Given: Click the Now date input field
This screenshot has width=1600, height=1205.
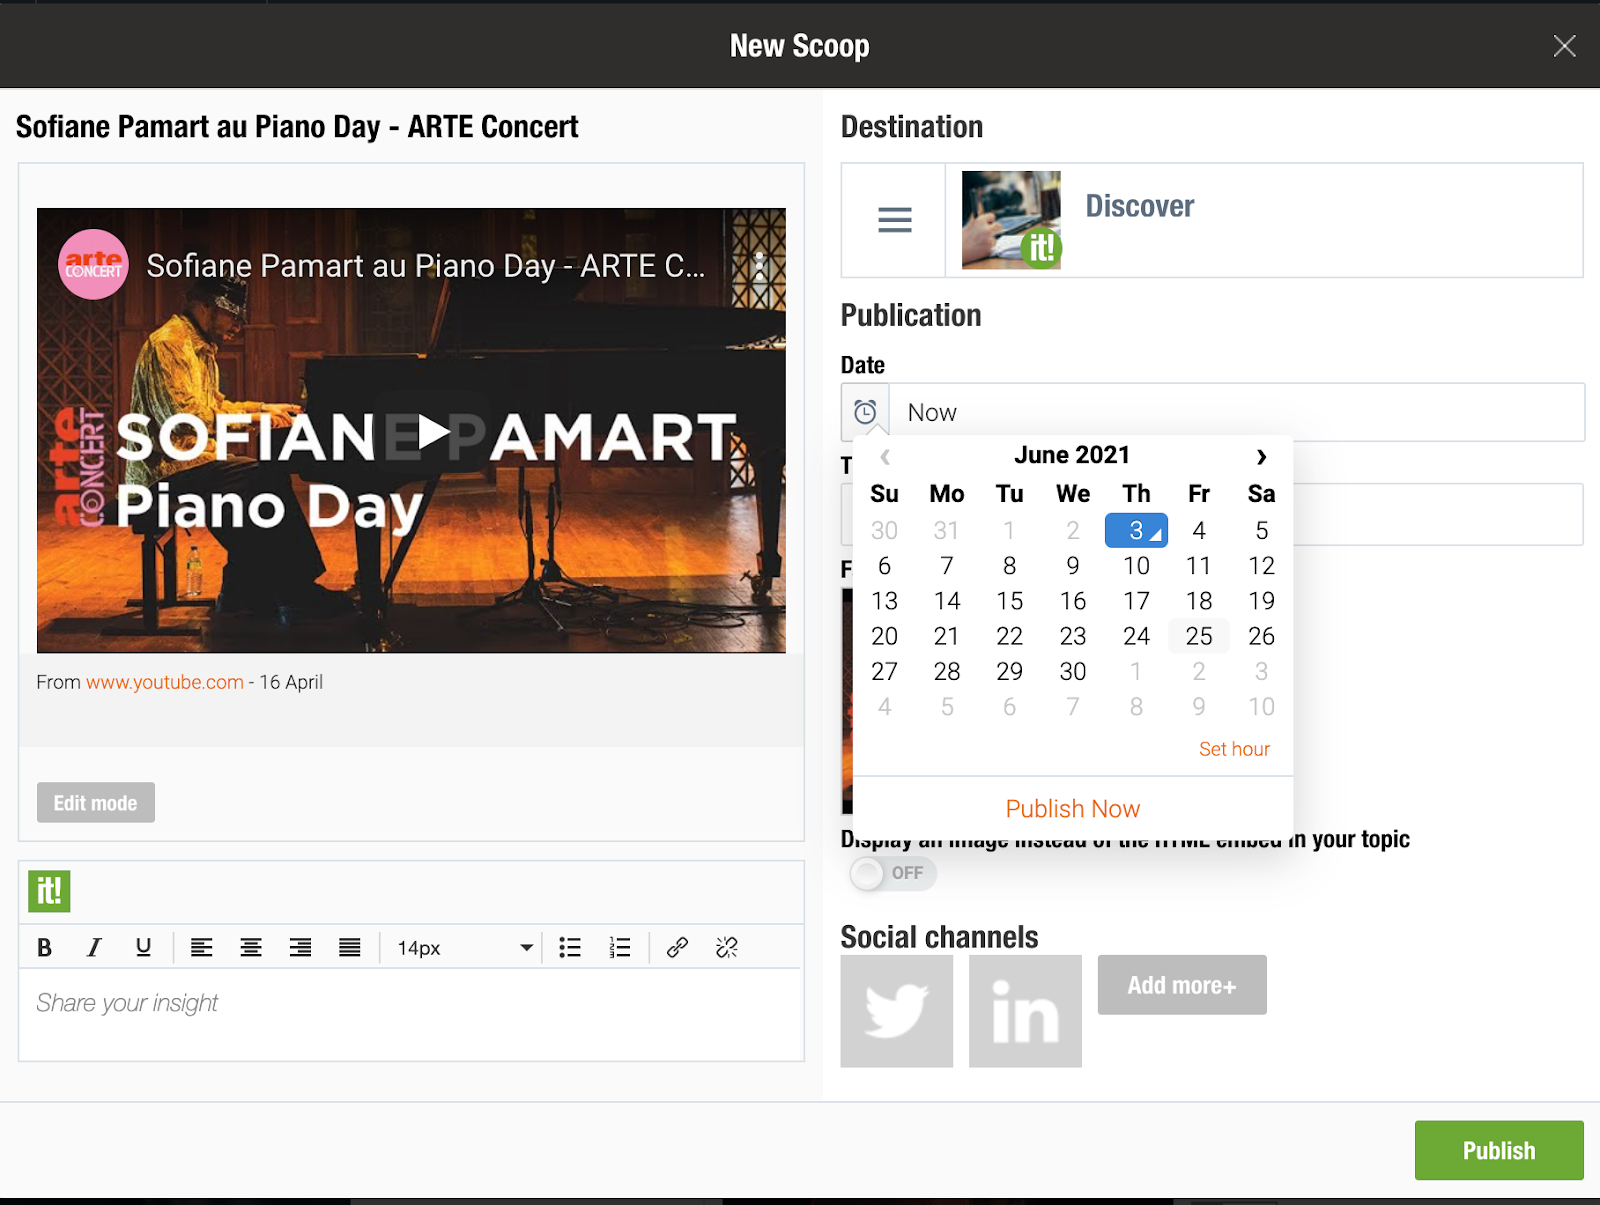Looking at the screenshot, I should pyautogui.click(x=1236, y=412).
